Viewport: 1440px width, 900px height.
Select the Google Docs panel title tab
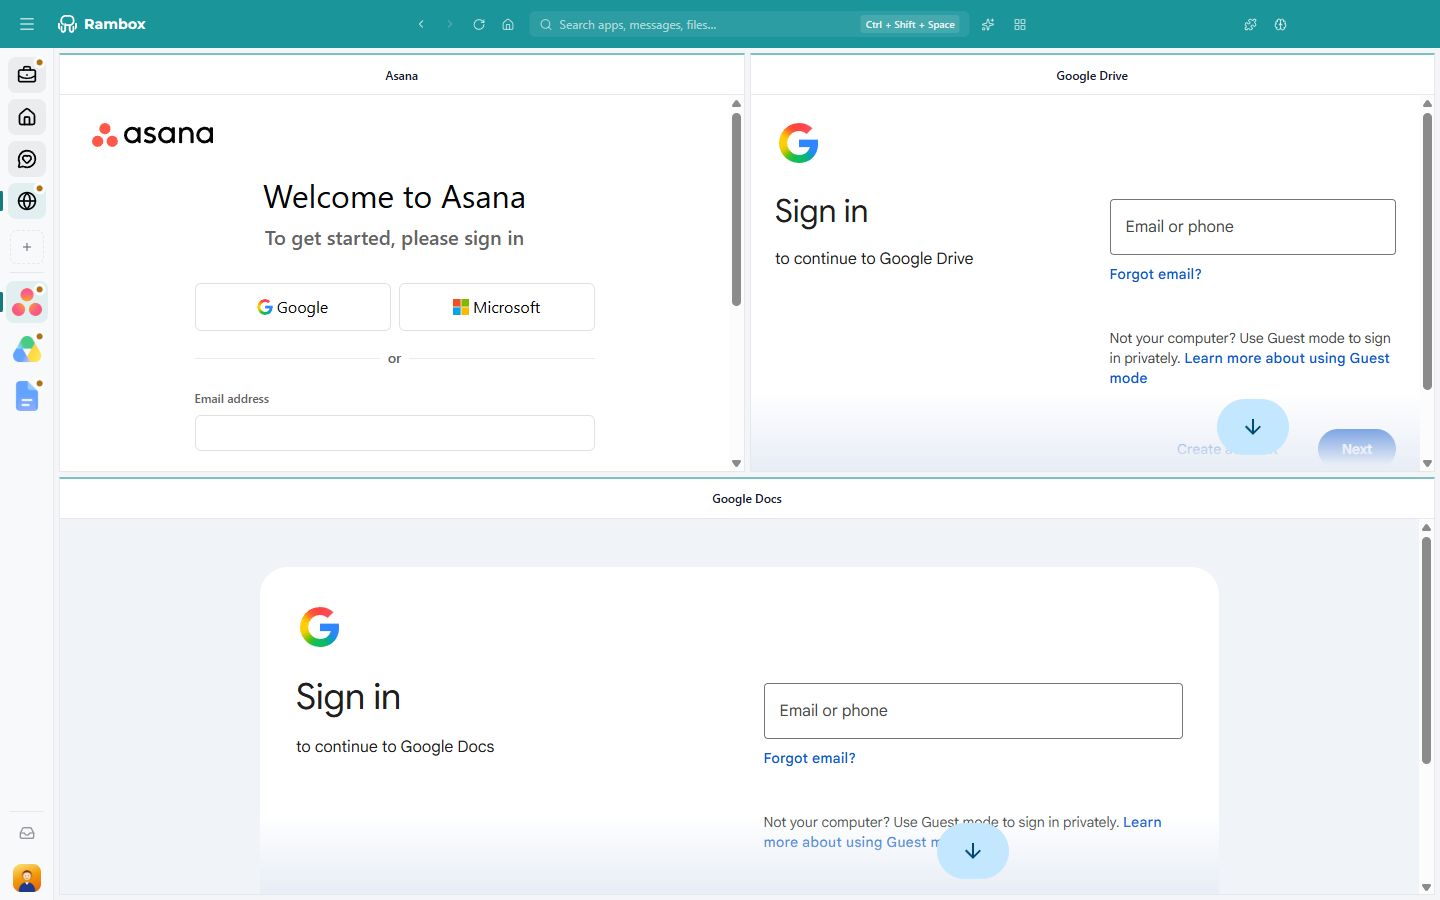(747, 499)
